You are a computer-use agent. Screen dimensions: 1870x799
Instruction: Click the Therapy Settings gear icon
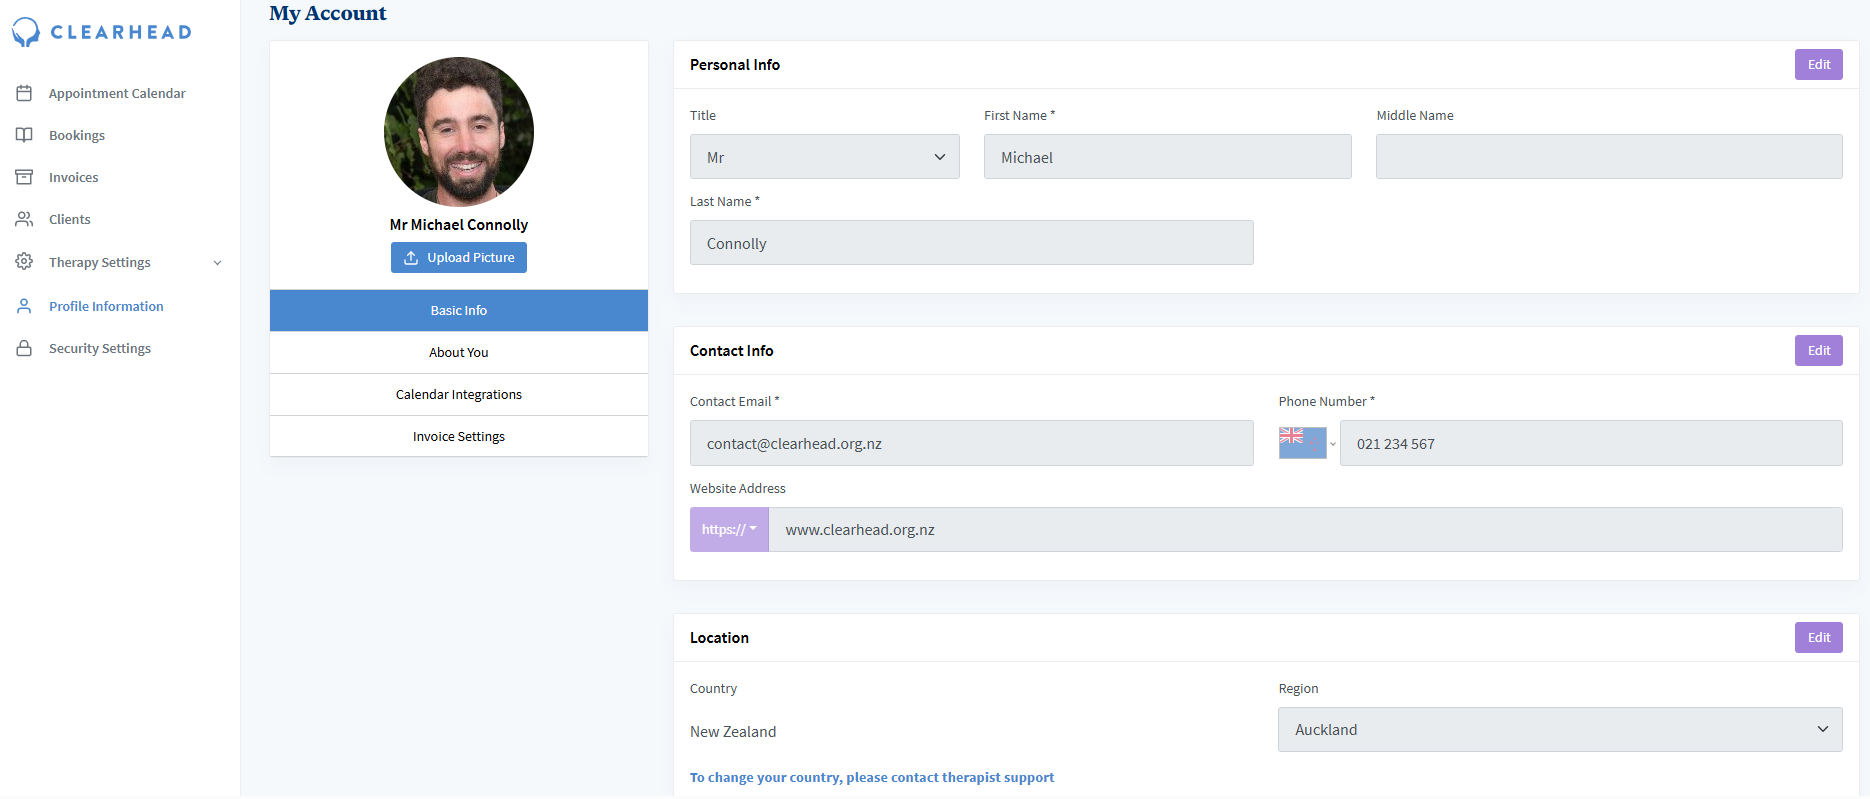24,261
